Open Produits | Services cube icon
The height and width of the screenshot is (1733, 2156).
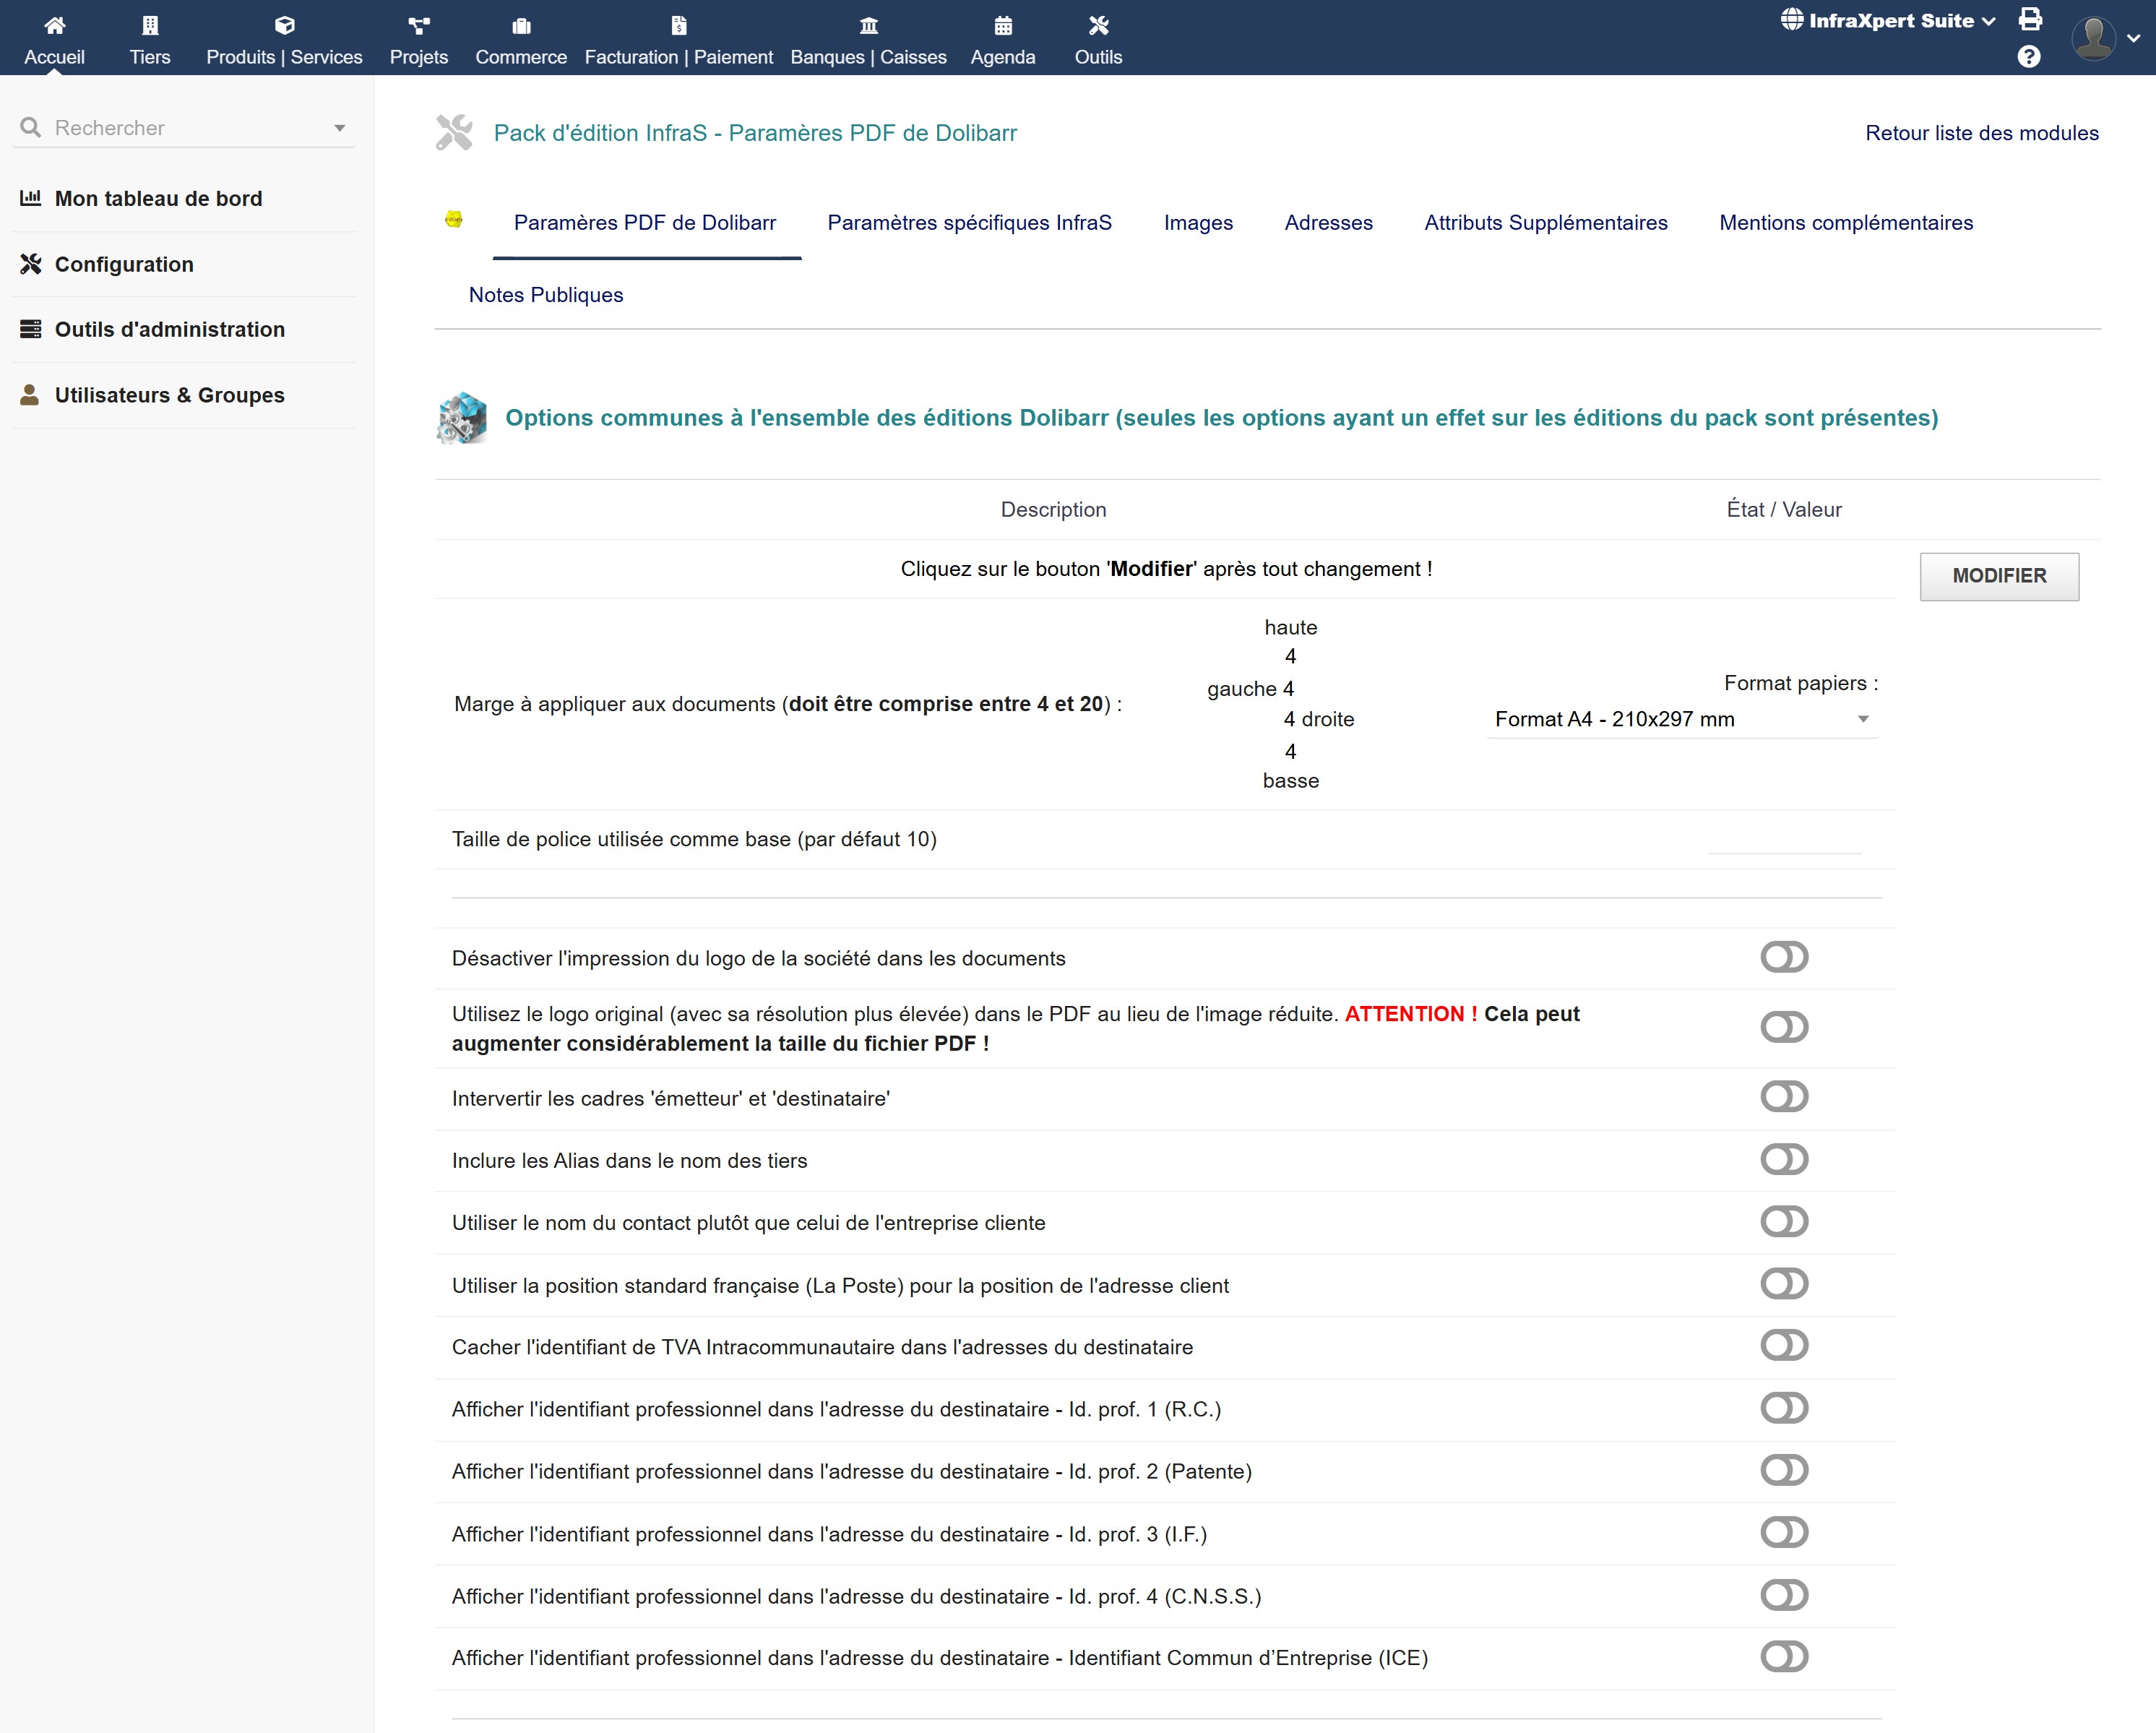[x=284, y=25]
